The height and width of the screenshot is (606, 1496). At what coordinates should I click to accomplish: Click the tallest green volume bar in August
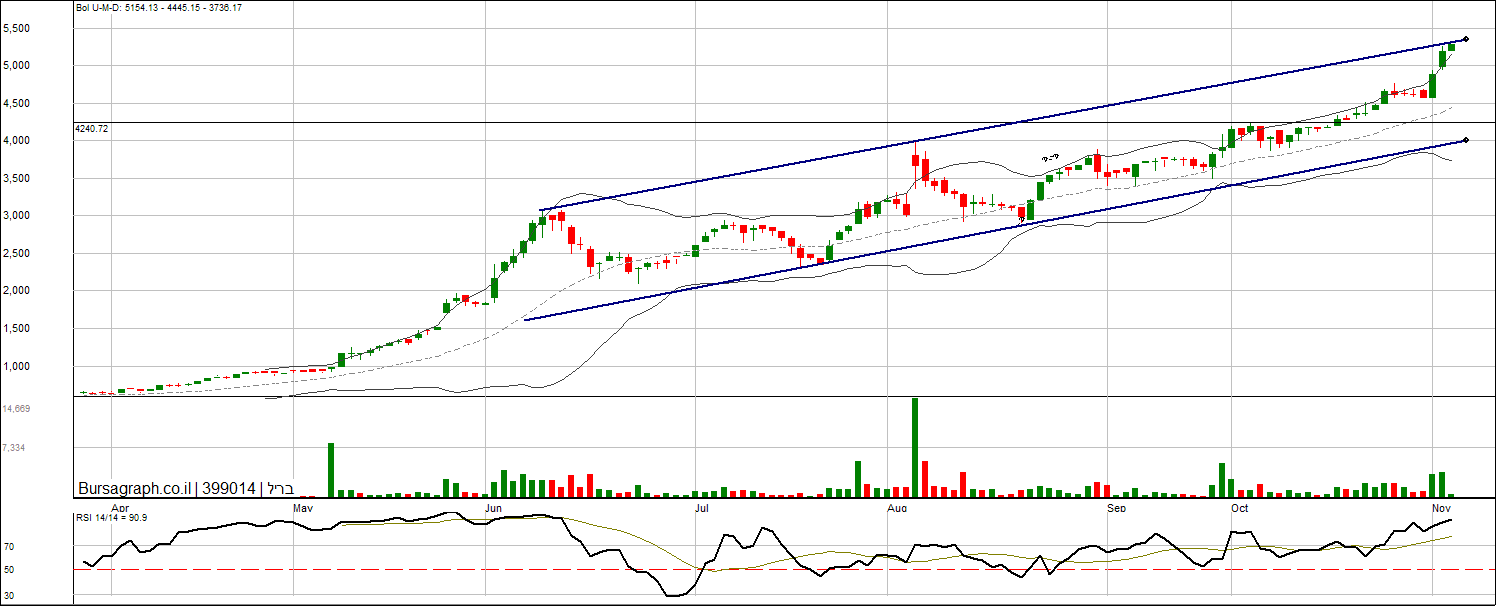914,447
